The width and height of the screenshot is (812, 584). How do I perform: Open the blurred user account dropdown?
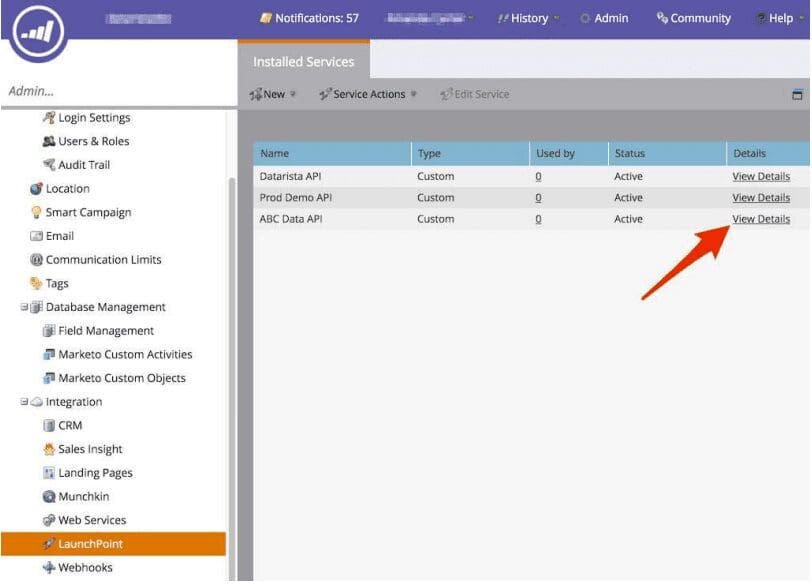pyautogui.click(x=430, y=19)
